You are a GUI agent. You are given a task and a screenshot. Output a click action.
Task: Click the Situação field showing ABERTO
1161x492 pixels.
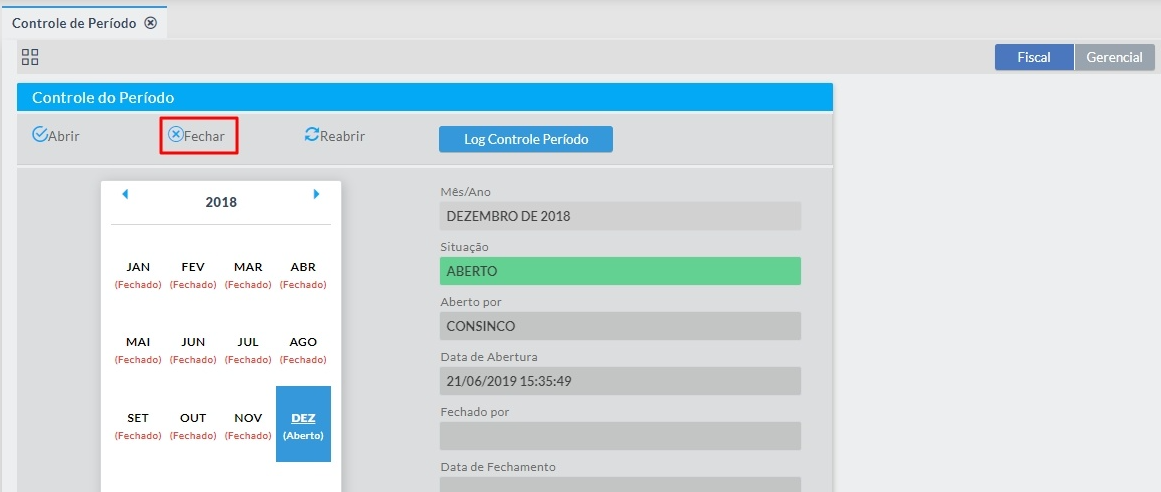(620, 271)
